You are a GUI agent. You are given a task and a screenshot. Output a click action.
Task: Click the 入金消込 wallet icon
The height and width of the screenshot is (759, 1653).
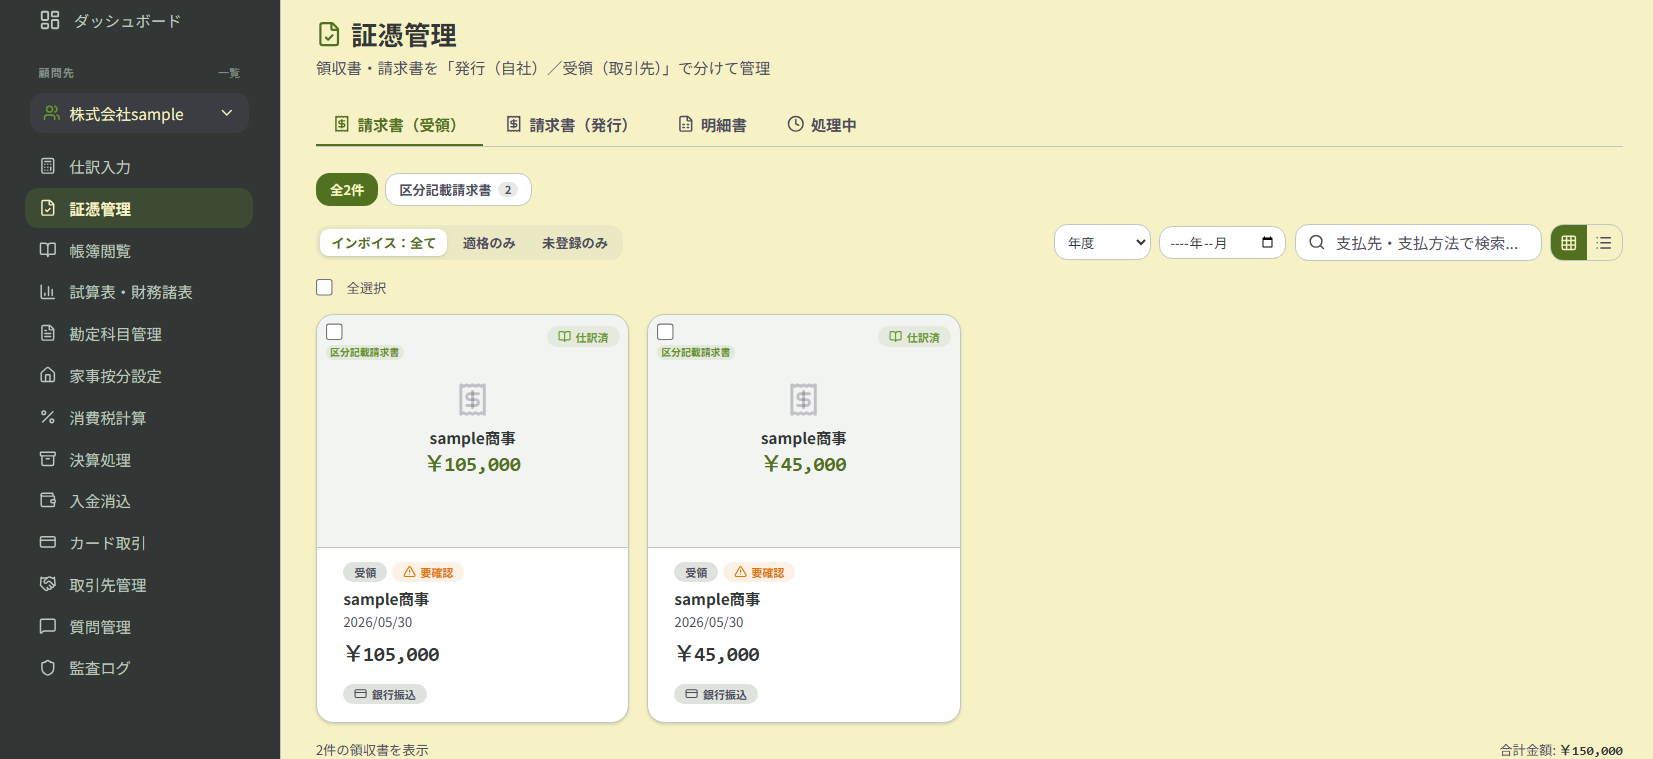(x=48, y=500)
